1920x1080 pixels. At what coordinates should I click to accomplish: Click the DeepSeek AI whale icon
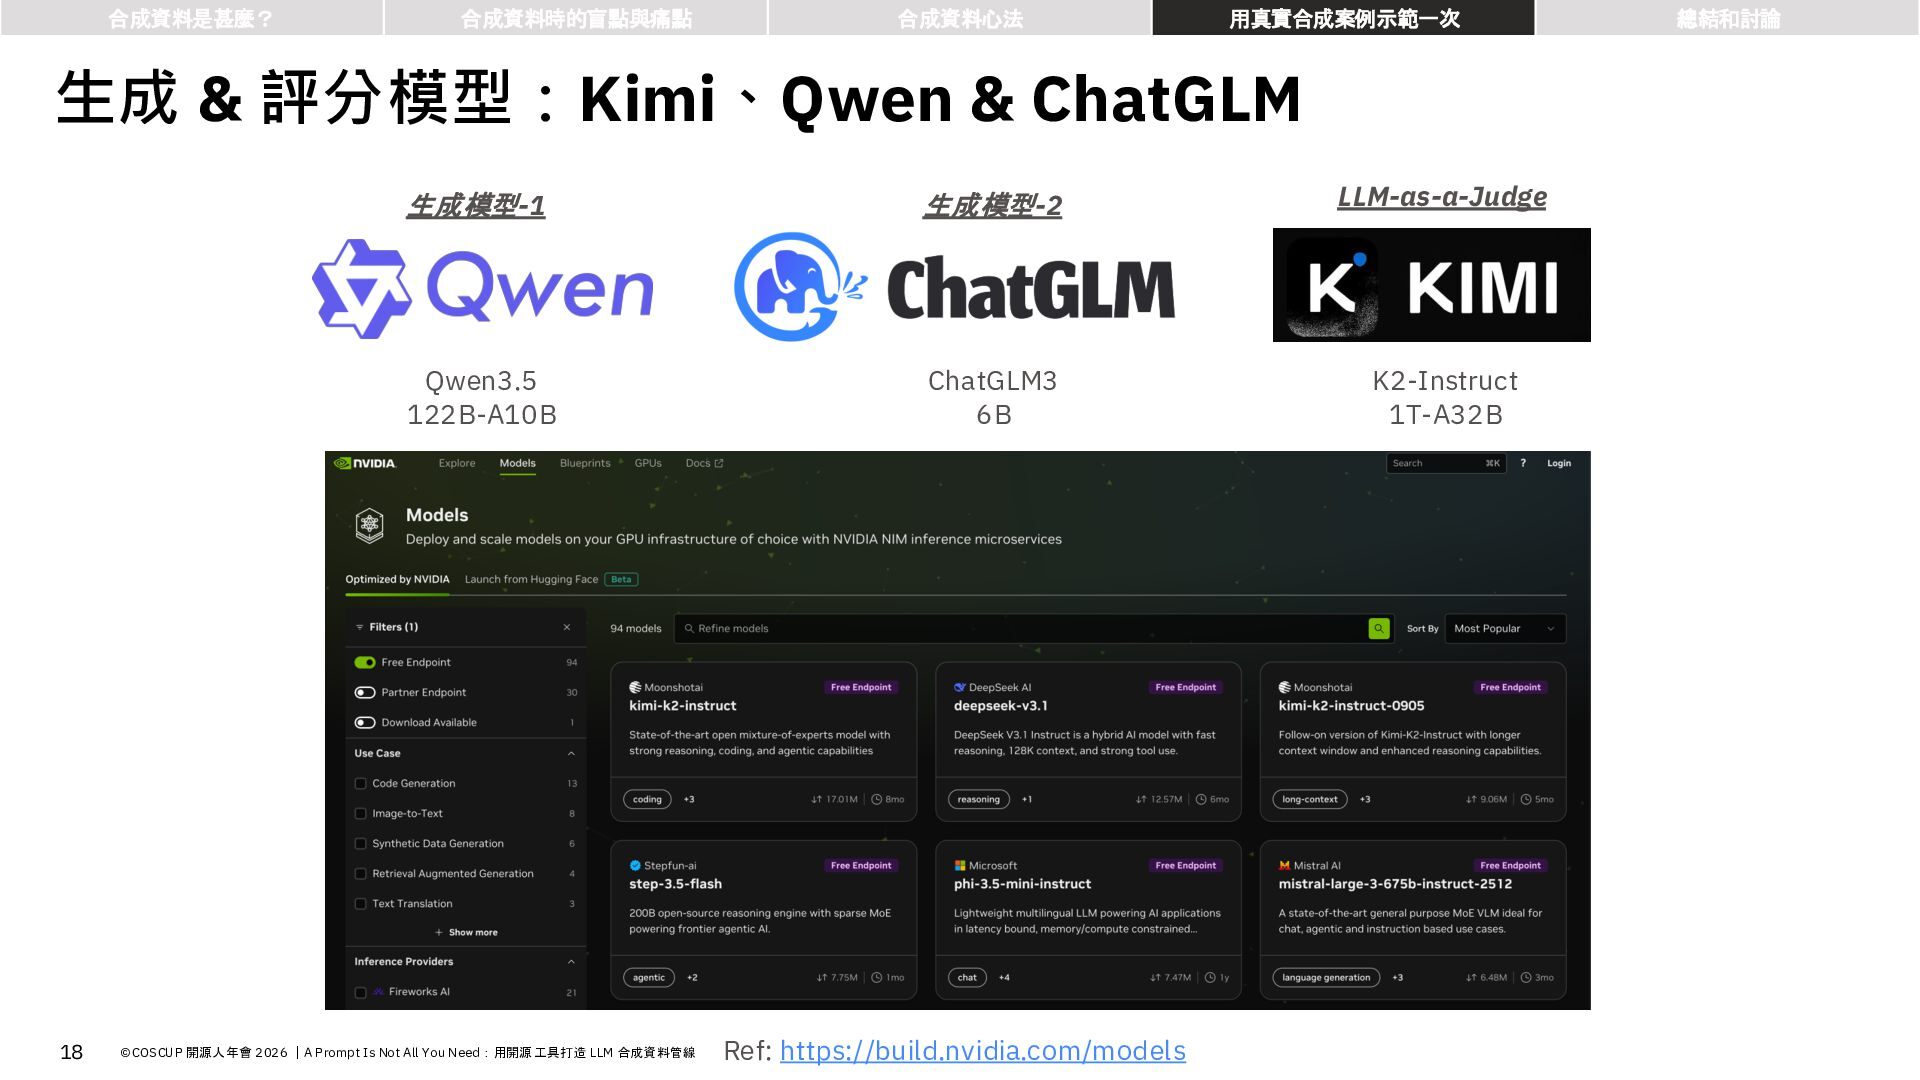click(960, 687)
